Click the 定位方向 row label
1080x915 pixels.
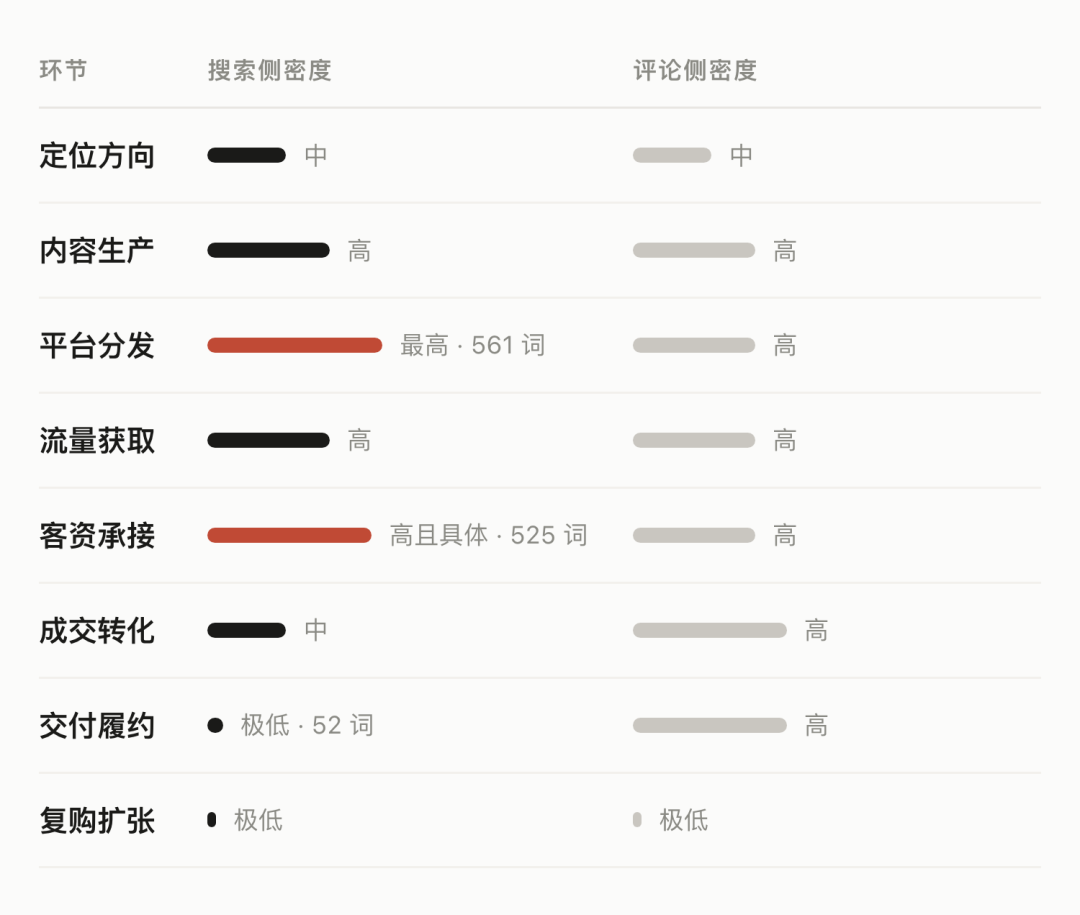pyautogui.click(x=97, y=155)
